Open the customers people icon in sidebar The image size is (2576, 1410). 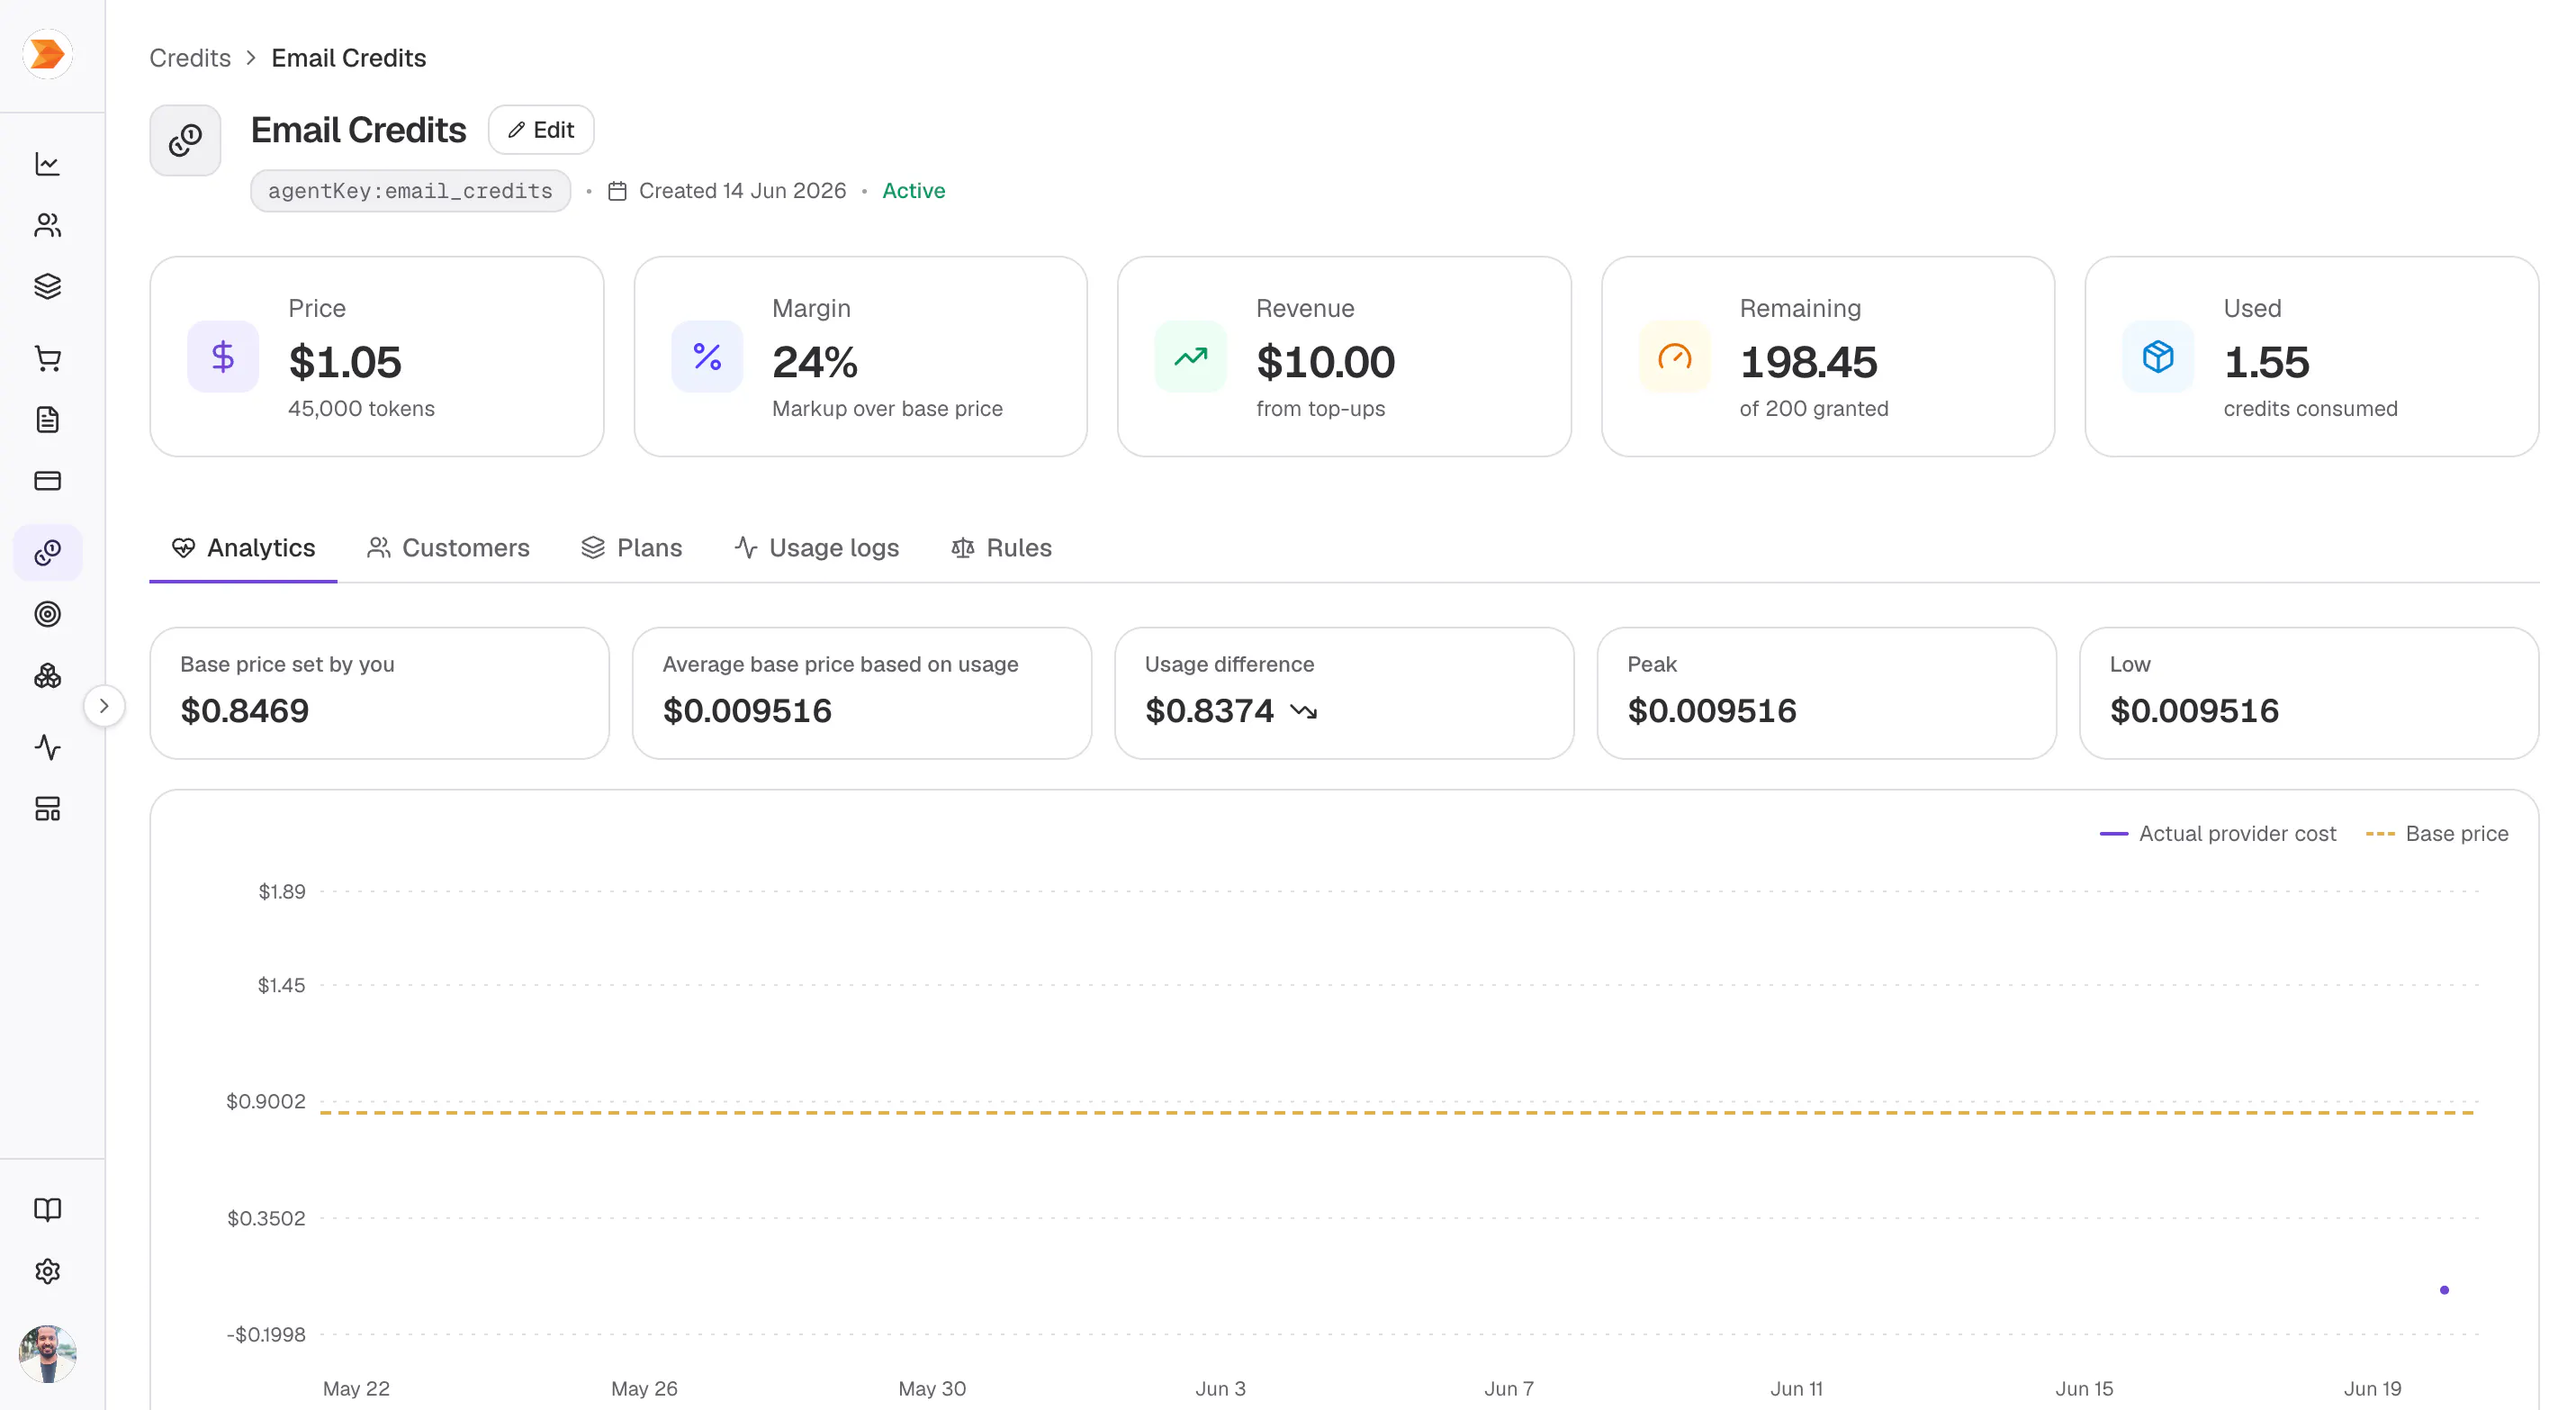pos(48,225)
